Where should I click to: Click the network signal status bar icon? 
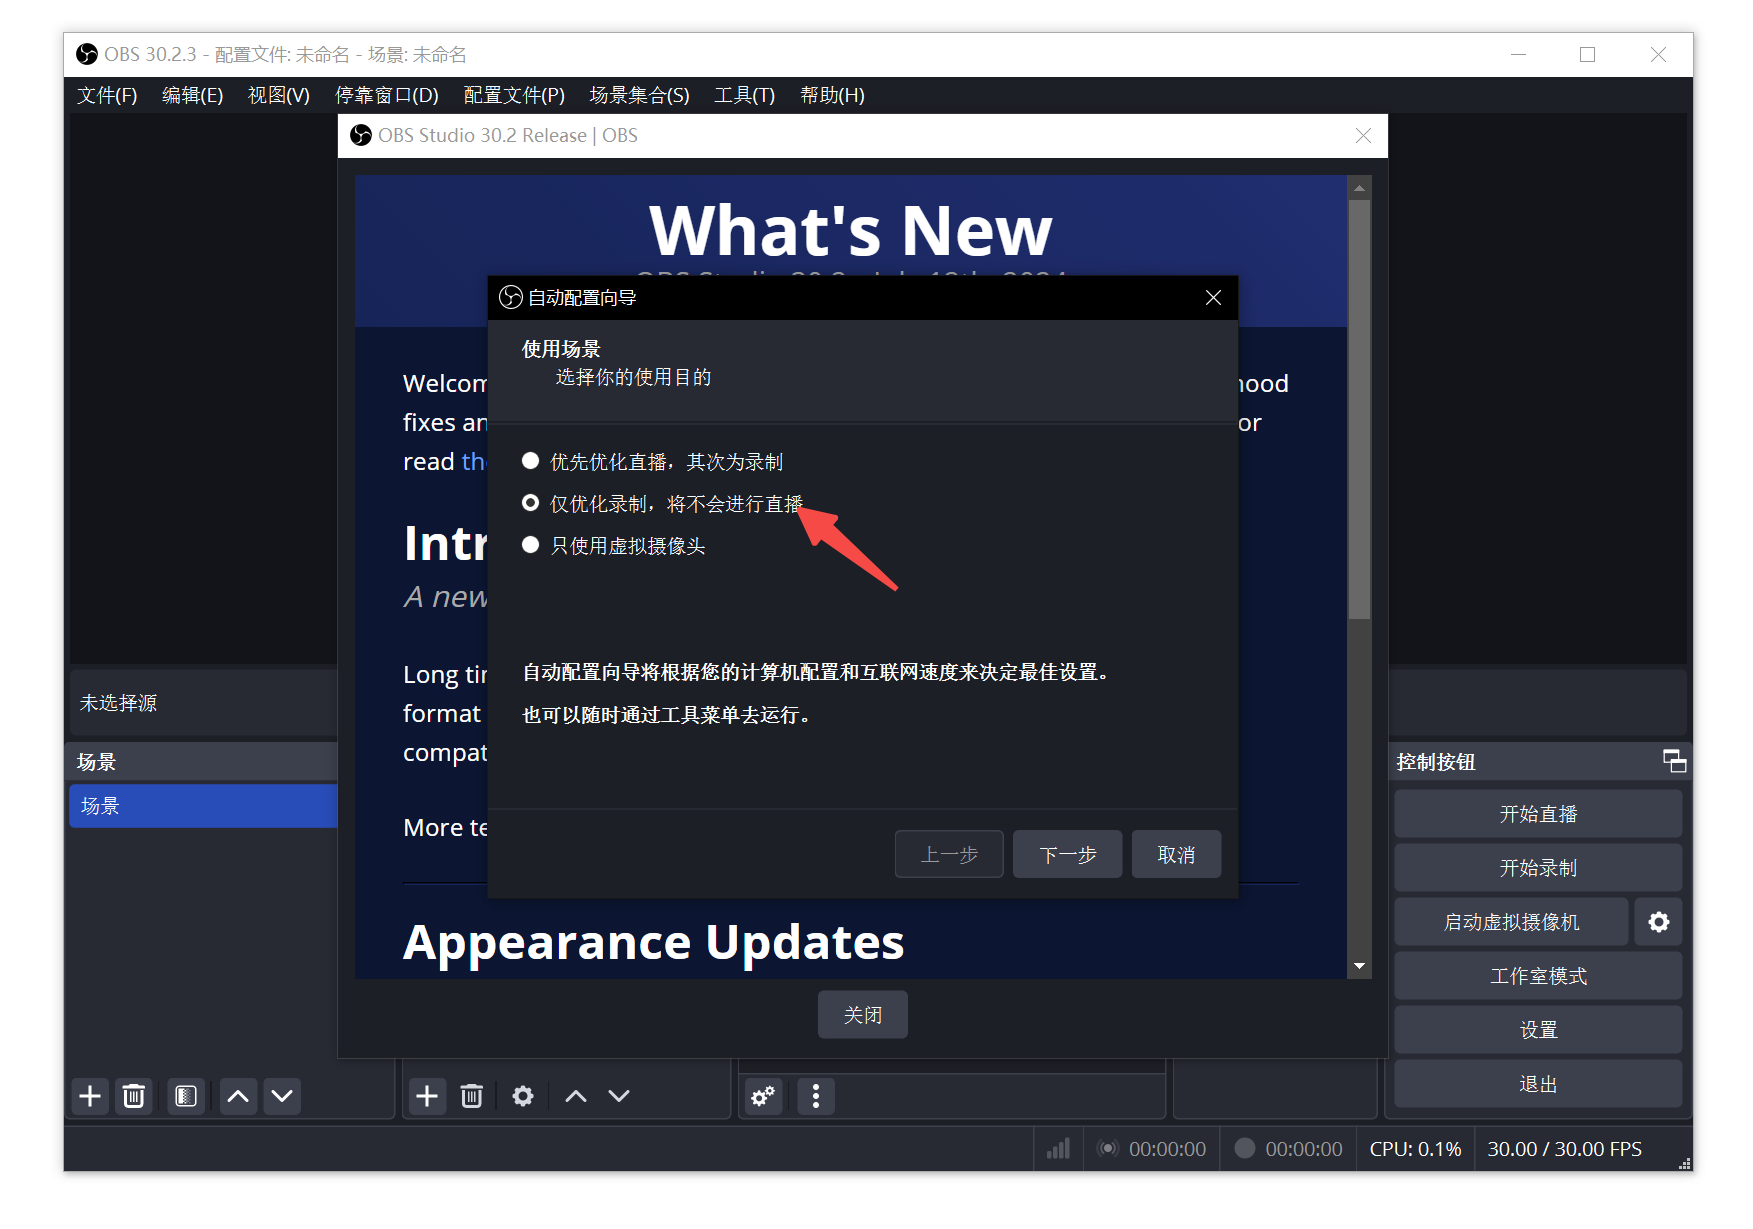click(1058, 1149)
